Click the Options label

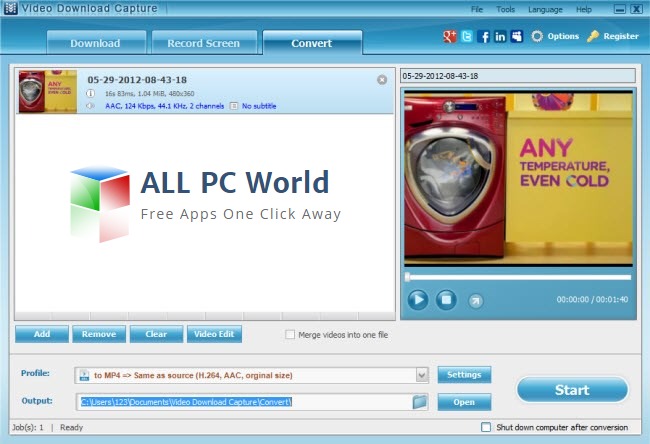pyautogui.click(x=563, y=36)
